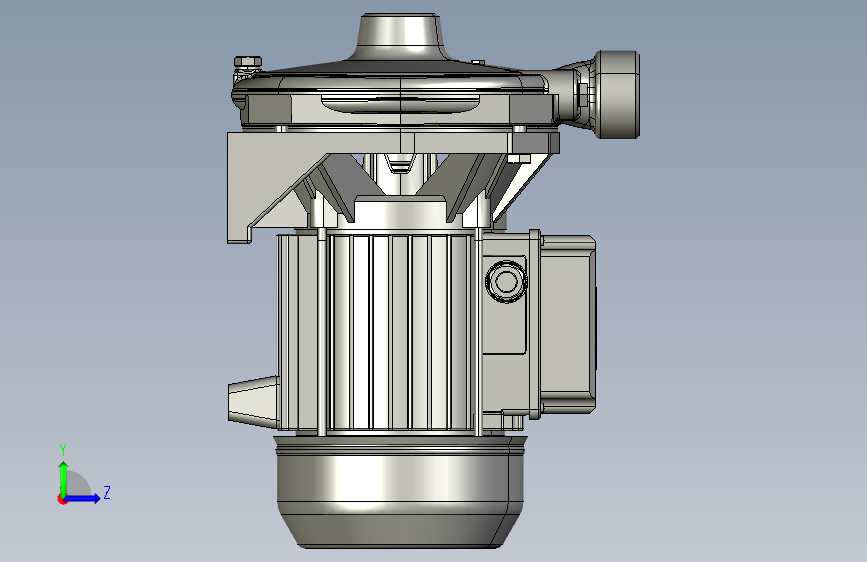Viewport: 867px width, 562px height.
Task: Click the green Y axis arrow of the triad
Action: tap(64, 478)
